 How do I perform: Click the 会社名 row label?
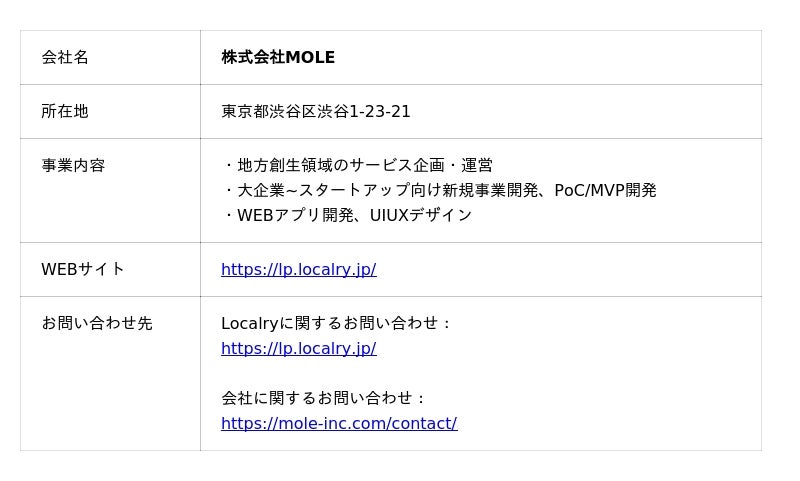pyautogui.click(x=65, y=57)
